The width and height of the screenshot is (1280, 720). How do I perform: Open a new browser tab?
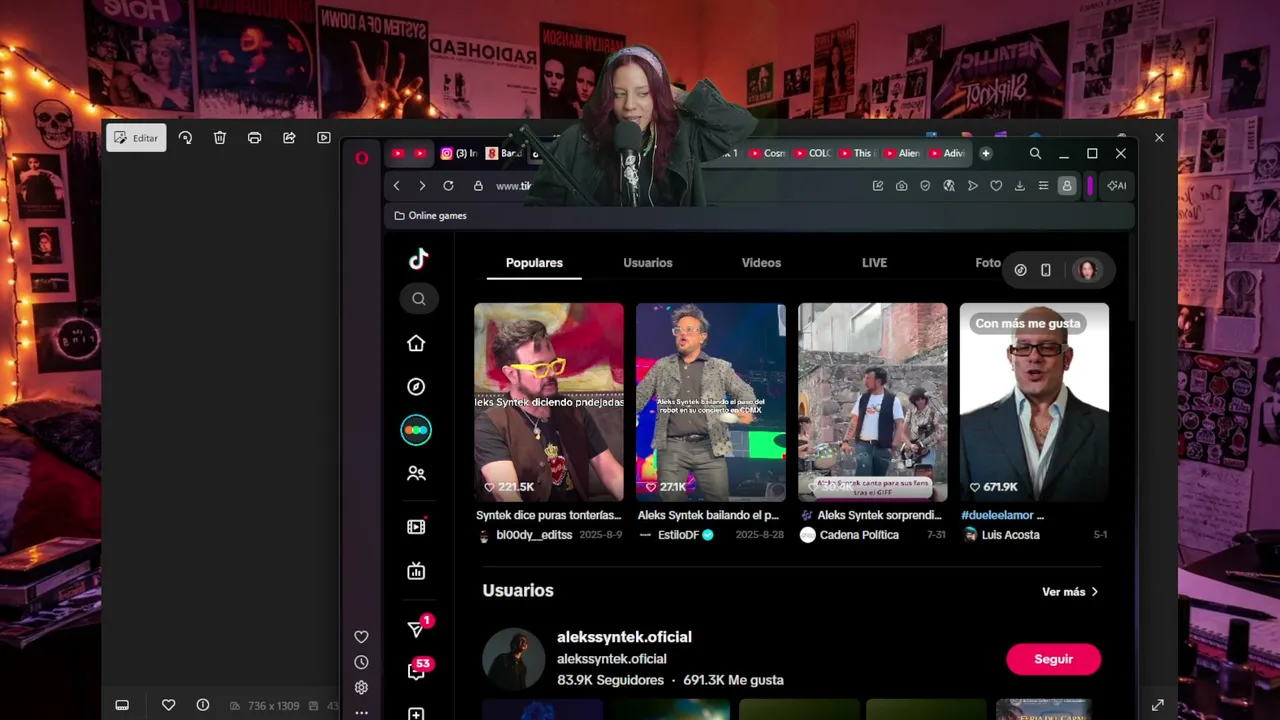pyautogui.click(x=986, y=153)
